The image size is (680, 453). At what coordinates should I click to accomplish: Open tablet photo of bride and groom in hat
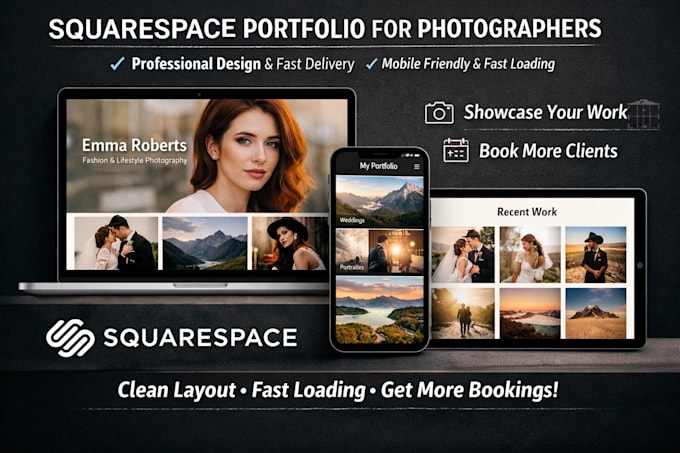(x=463, y=255)
